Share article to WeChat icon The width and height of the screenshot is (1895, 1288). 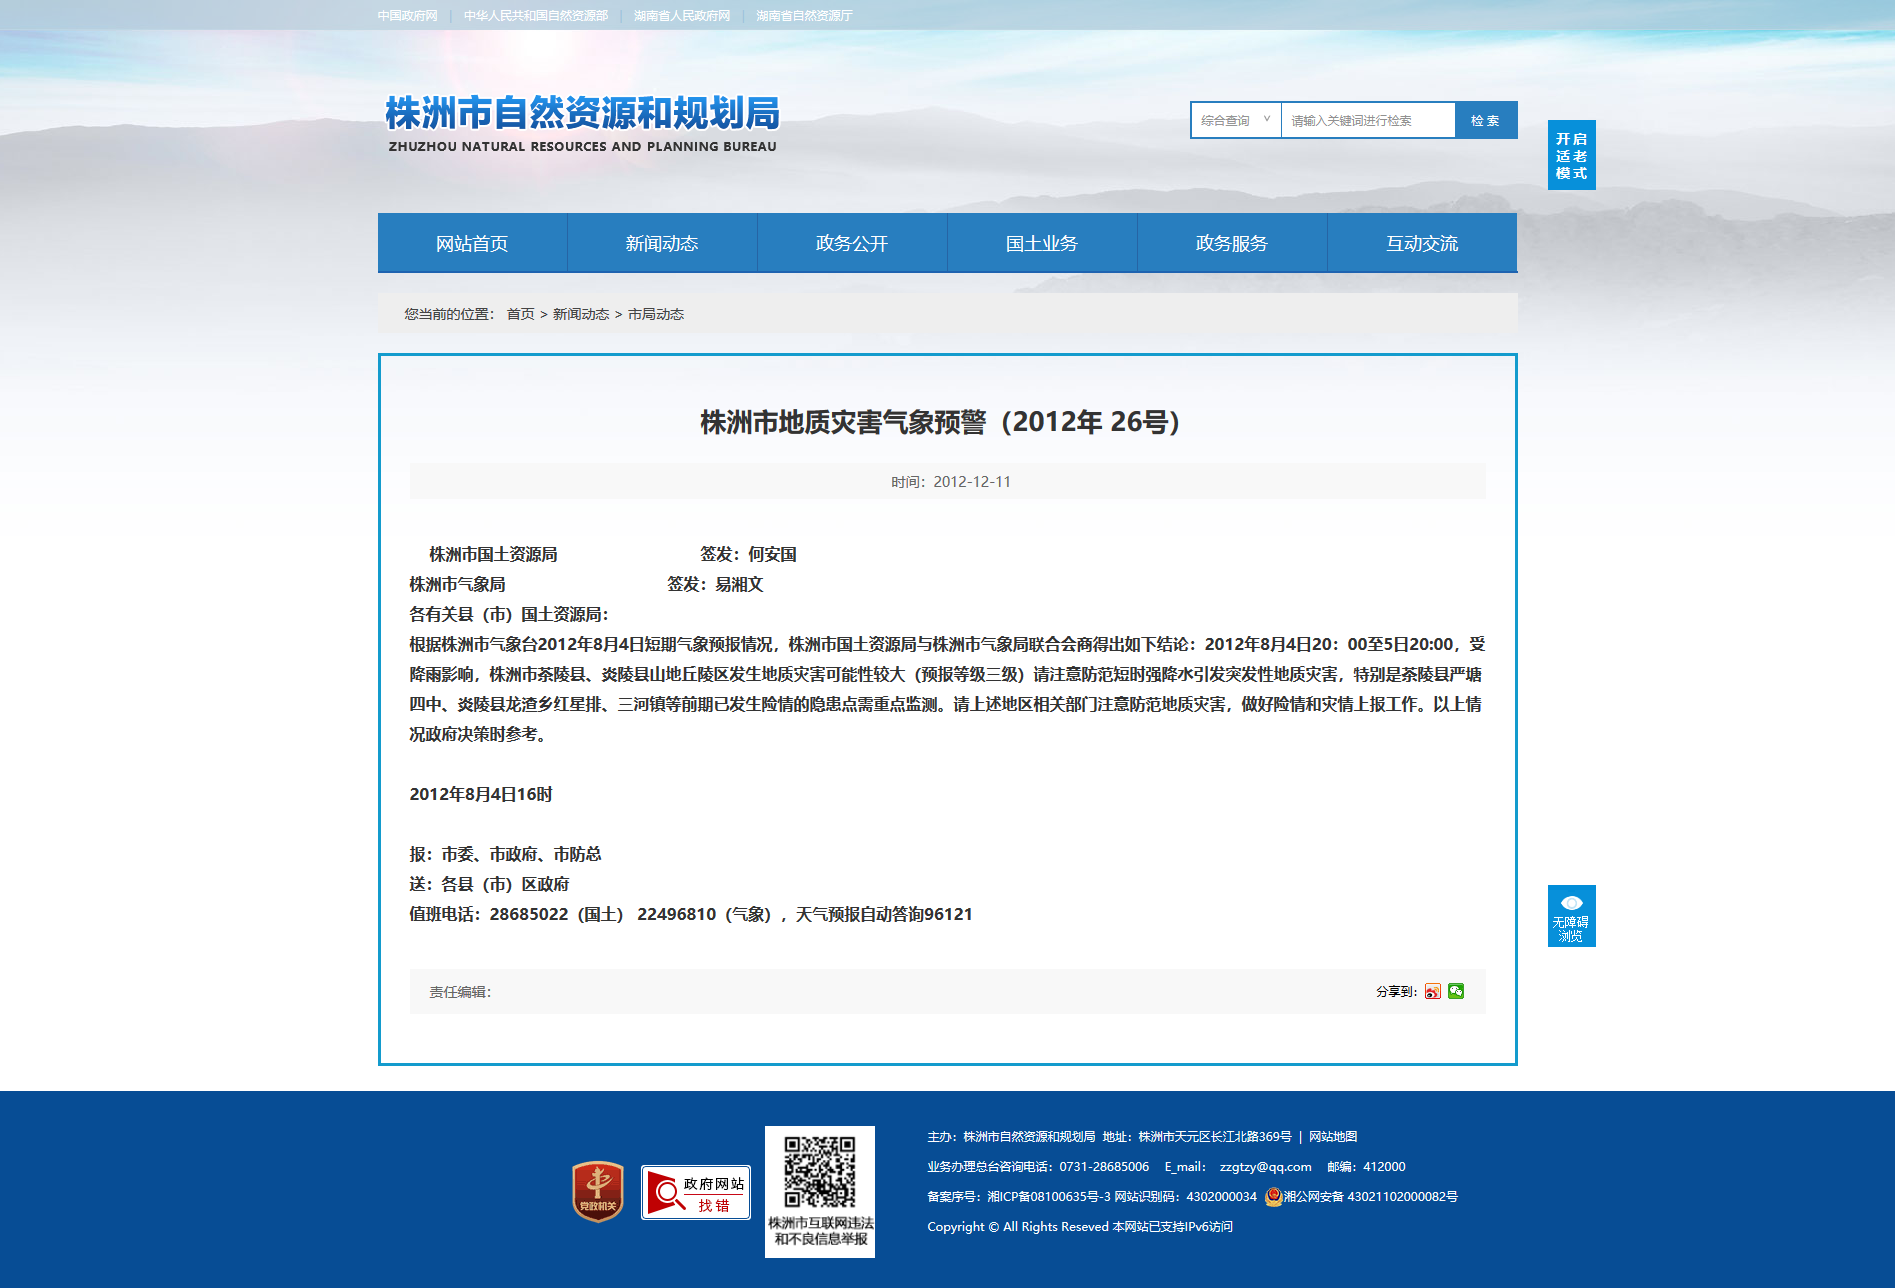click(x=1456, y=991)
